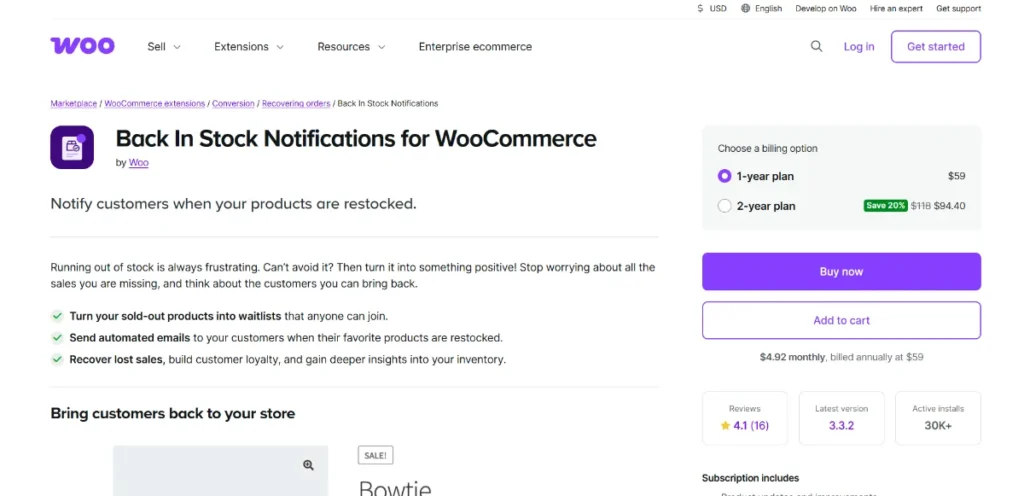Expand the Resources dropdown menu
The width and height of the screenshot is (1024, 496).
(351, 46)
